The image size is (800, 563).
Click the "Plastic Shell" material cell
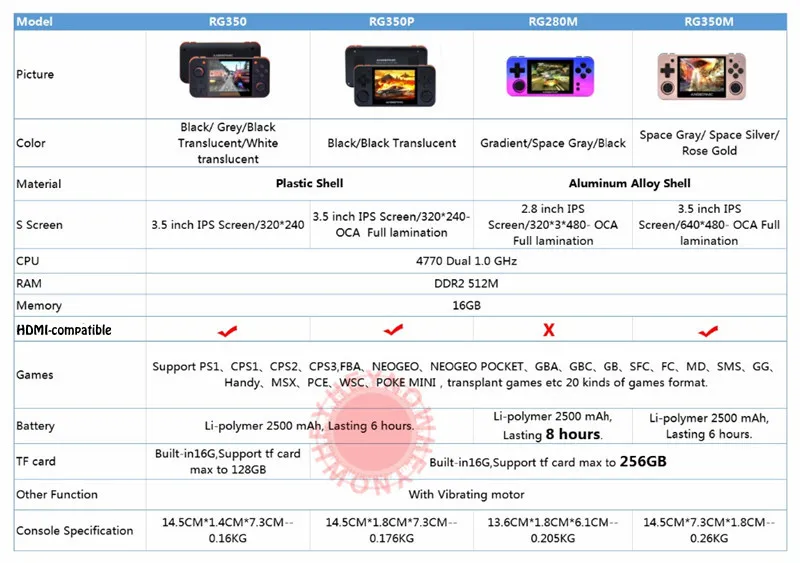coord(309,183)
